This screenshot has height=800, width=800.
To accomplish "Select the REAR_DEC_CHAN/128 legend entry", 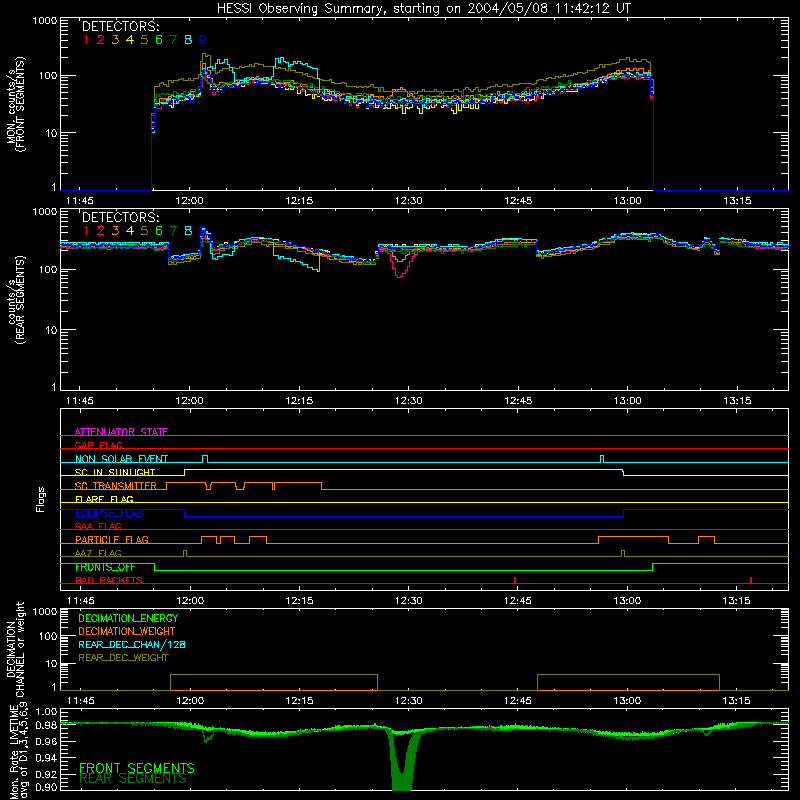I will [x=132, y=644].
